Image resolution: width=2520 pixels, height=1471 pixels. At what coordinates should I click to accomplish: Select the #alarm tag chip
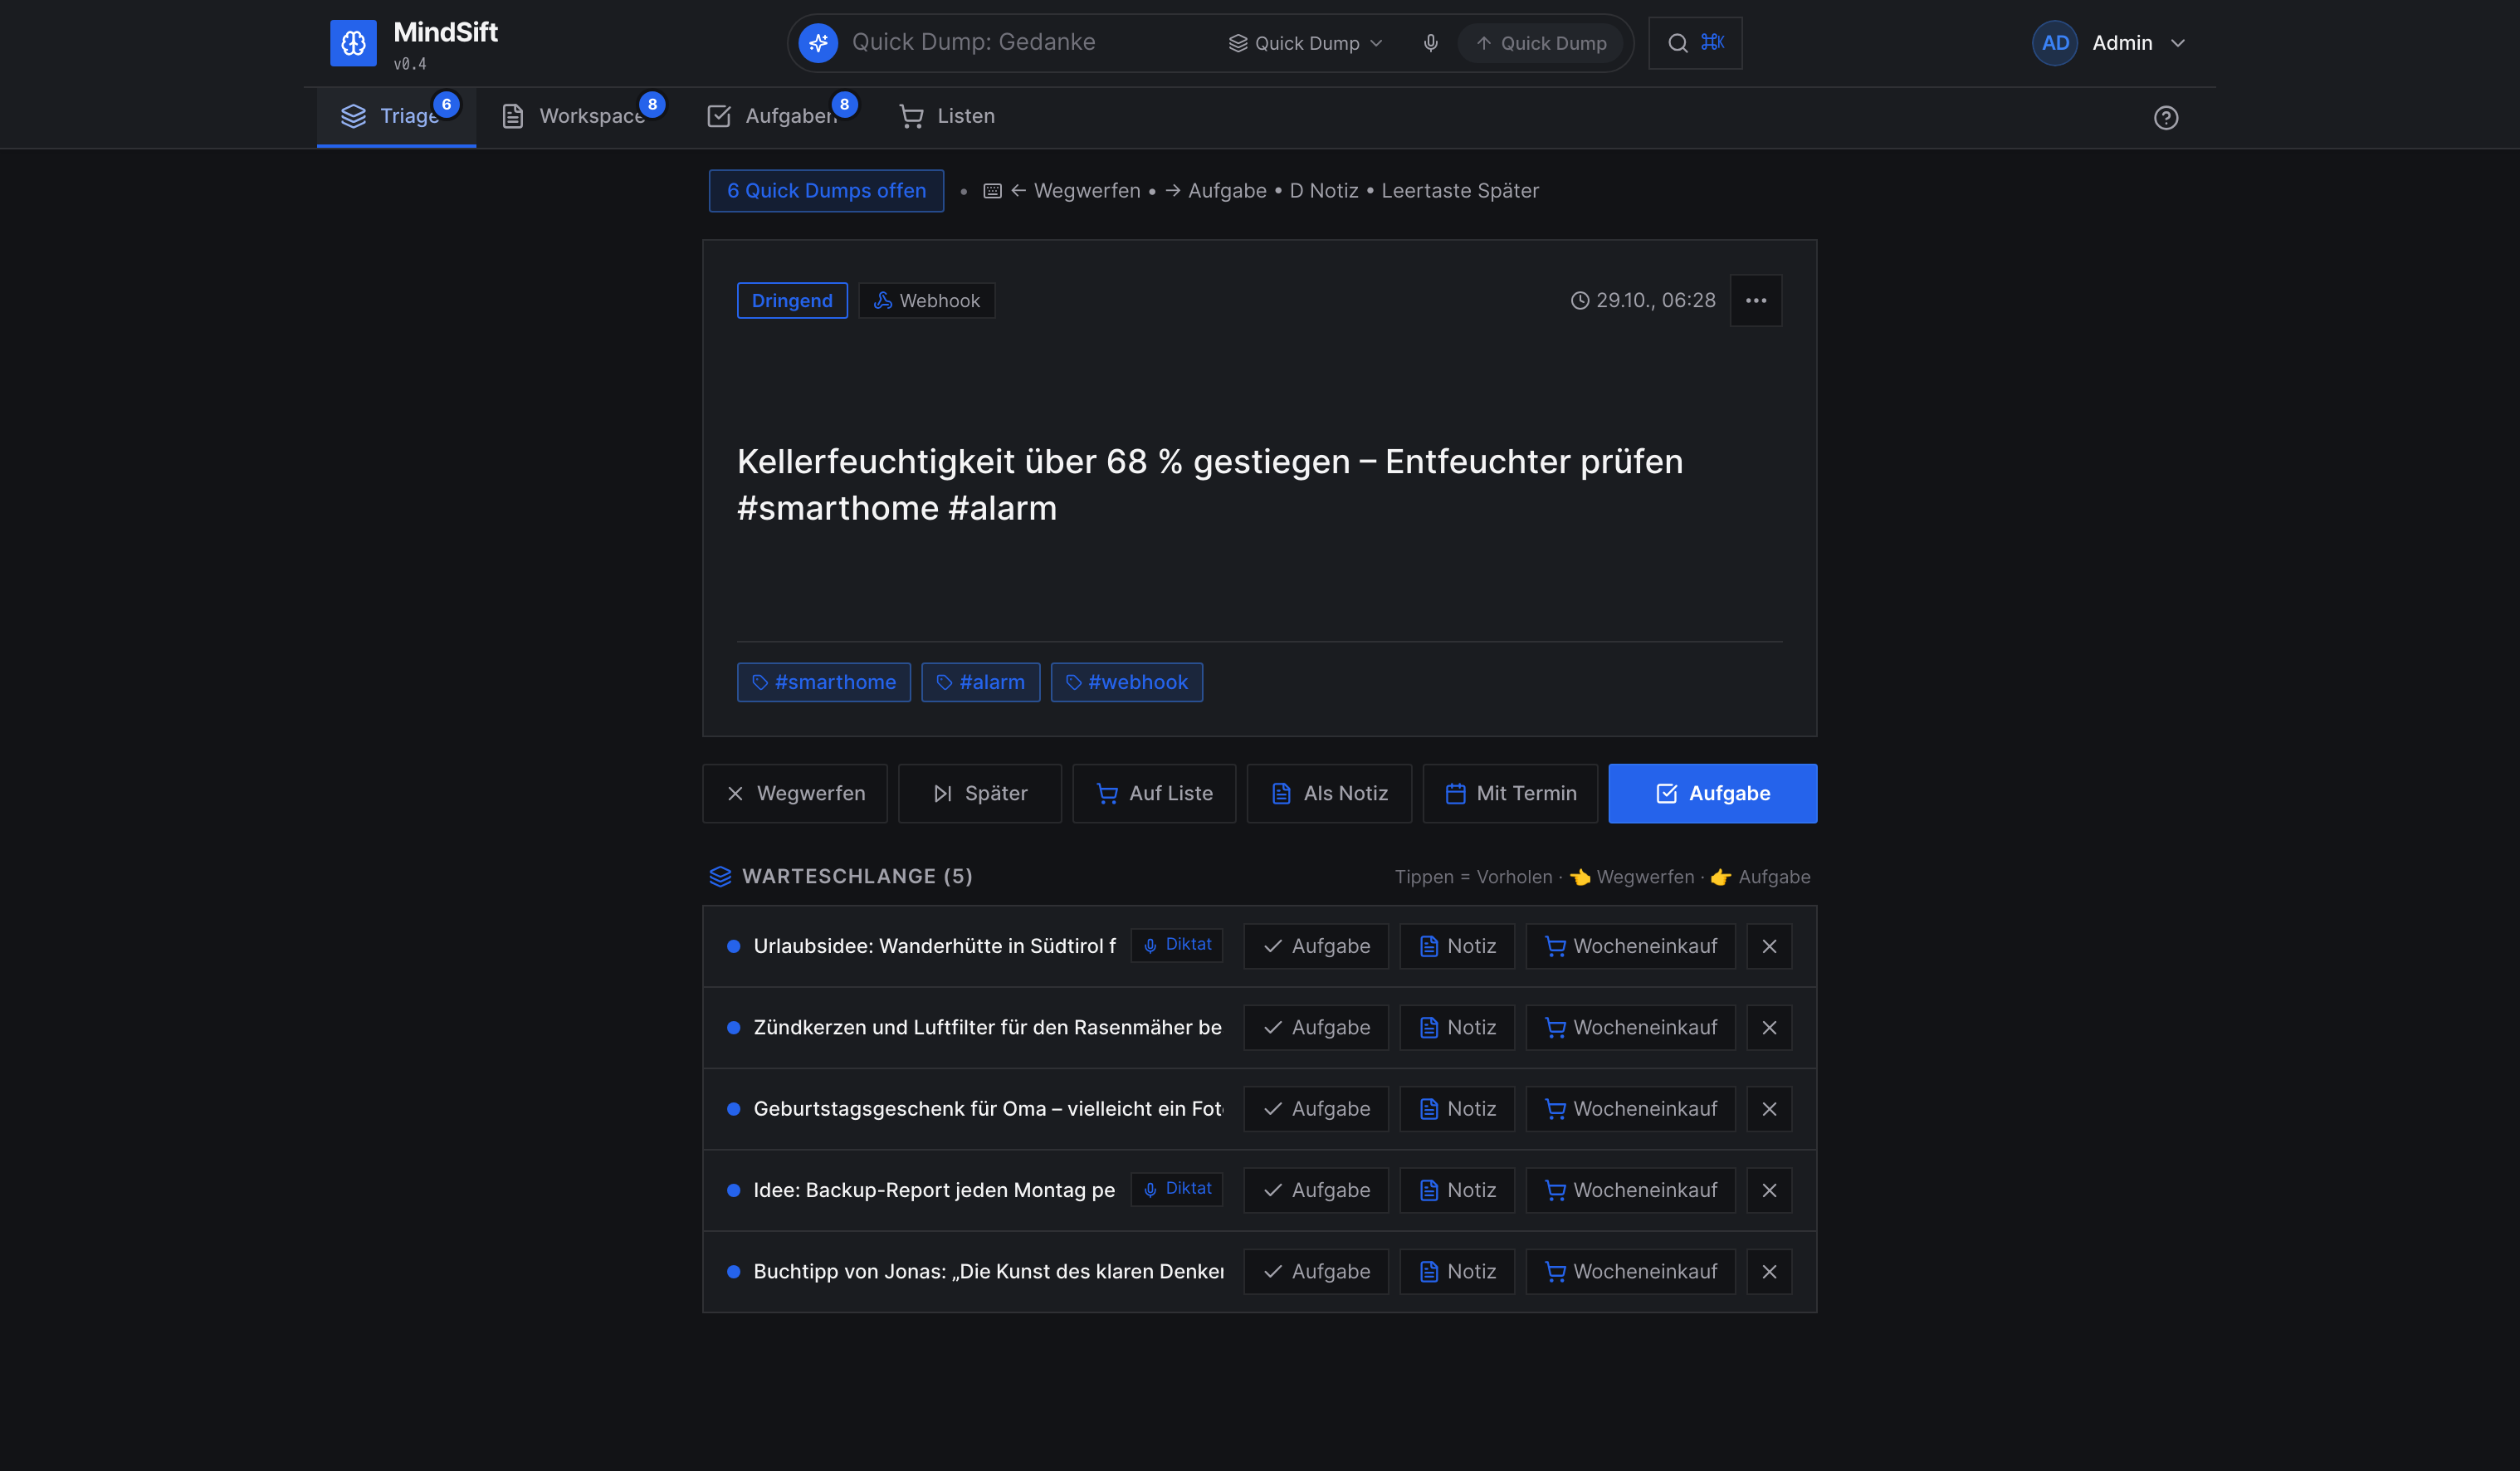click(x=980, y=682)
